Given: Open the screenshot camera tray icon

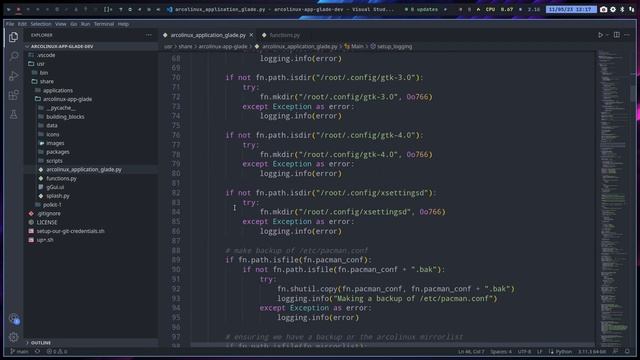Looking at the screenshot, I should pyautogui.click(x=603, y=9).
